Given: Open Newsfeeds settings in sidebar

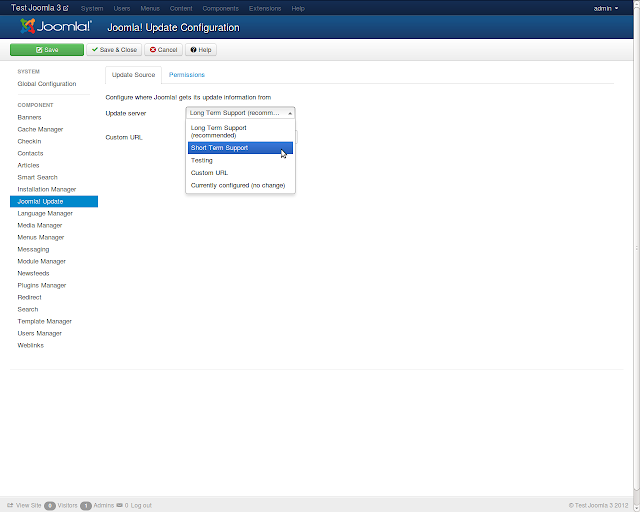Looking at the screenshot, I should pyautogui.click(x=33, y=274).
